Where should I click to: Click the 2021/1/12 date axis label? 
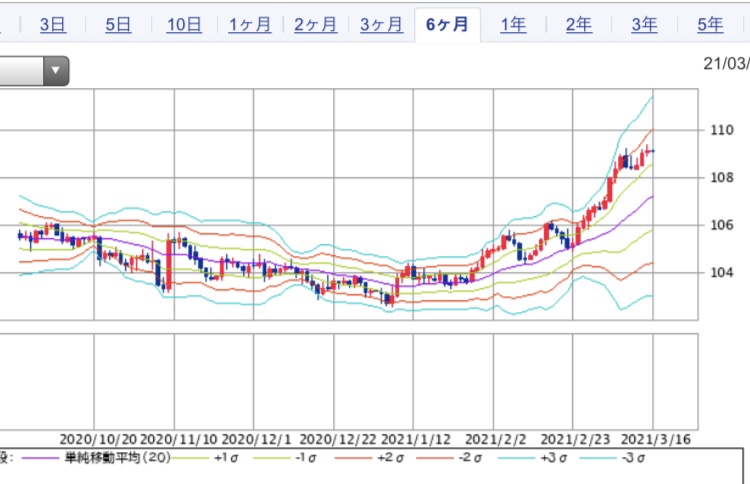click(416, 440)
